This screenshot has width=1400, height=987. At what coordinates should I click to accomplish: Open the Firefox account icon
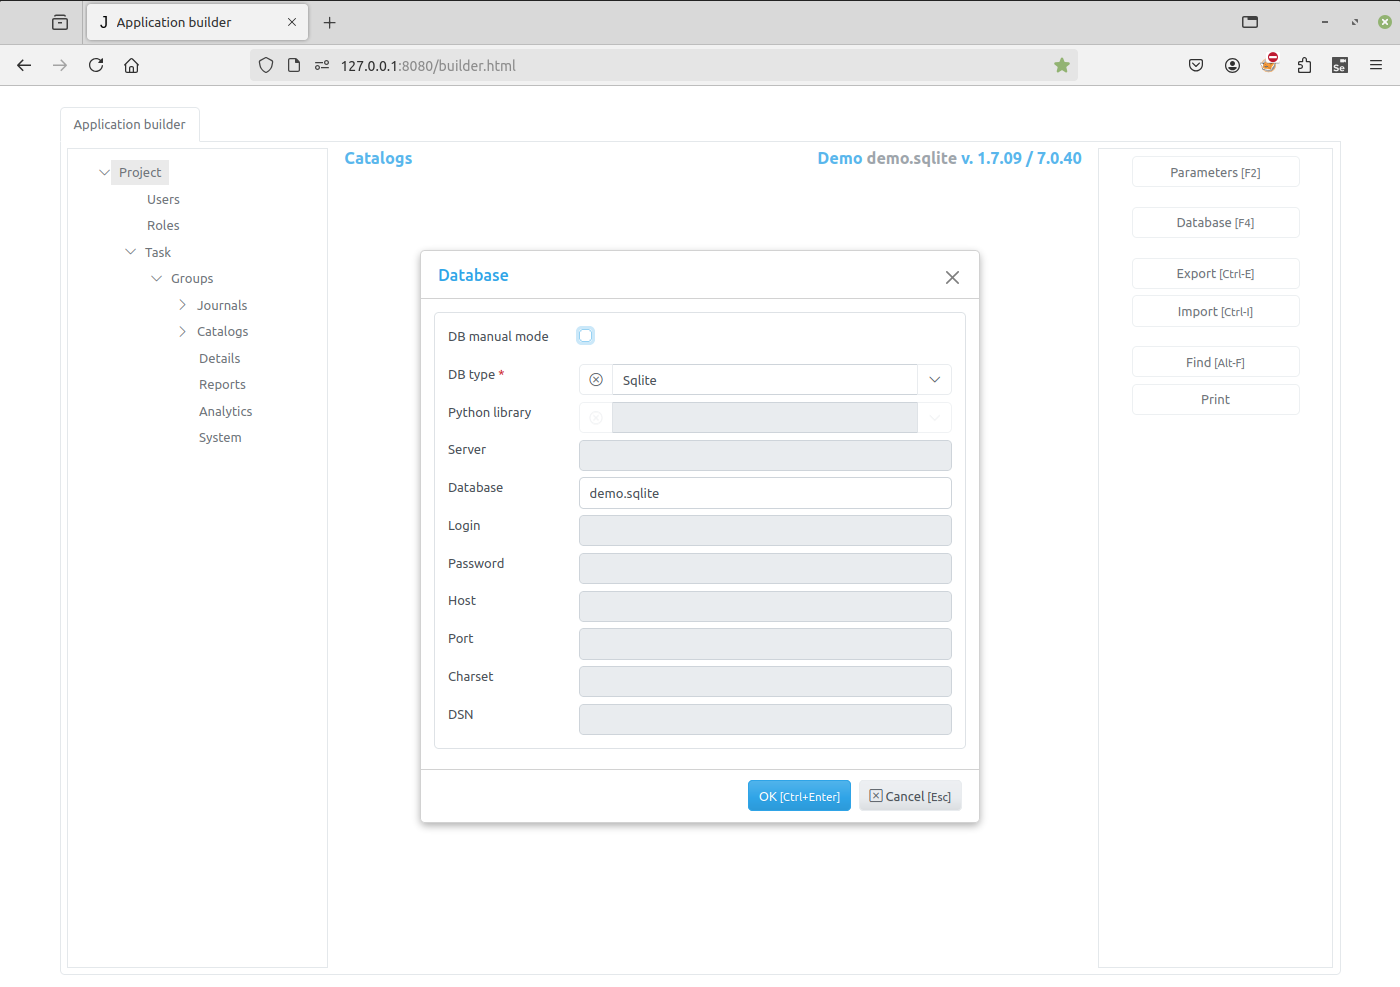[1232, 65]
